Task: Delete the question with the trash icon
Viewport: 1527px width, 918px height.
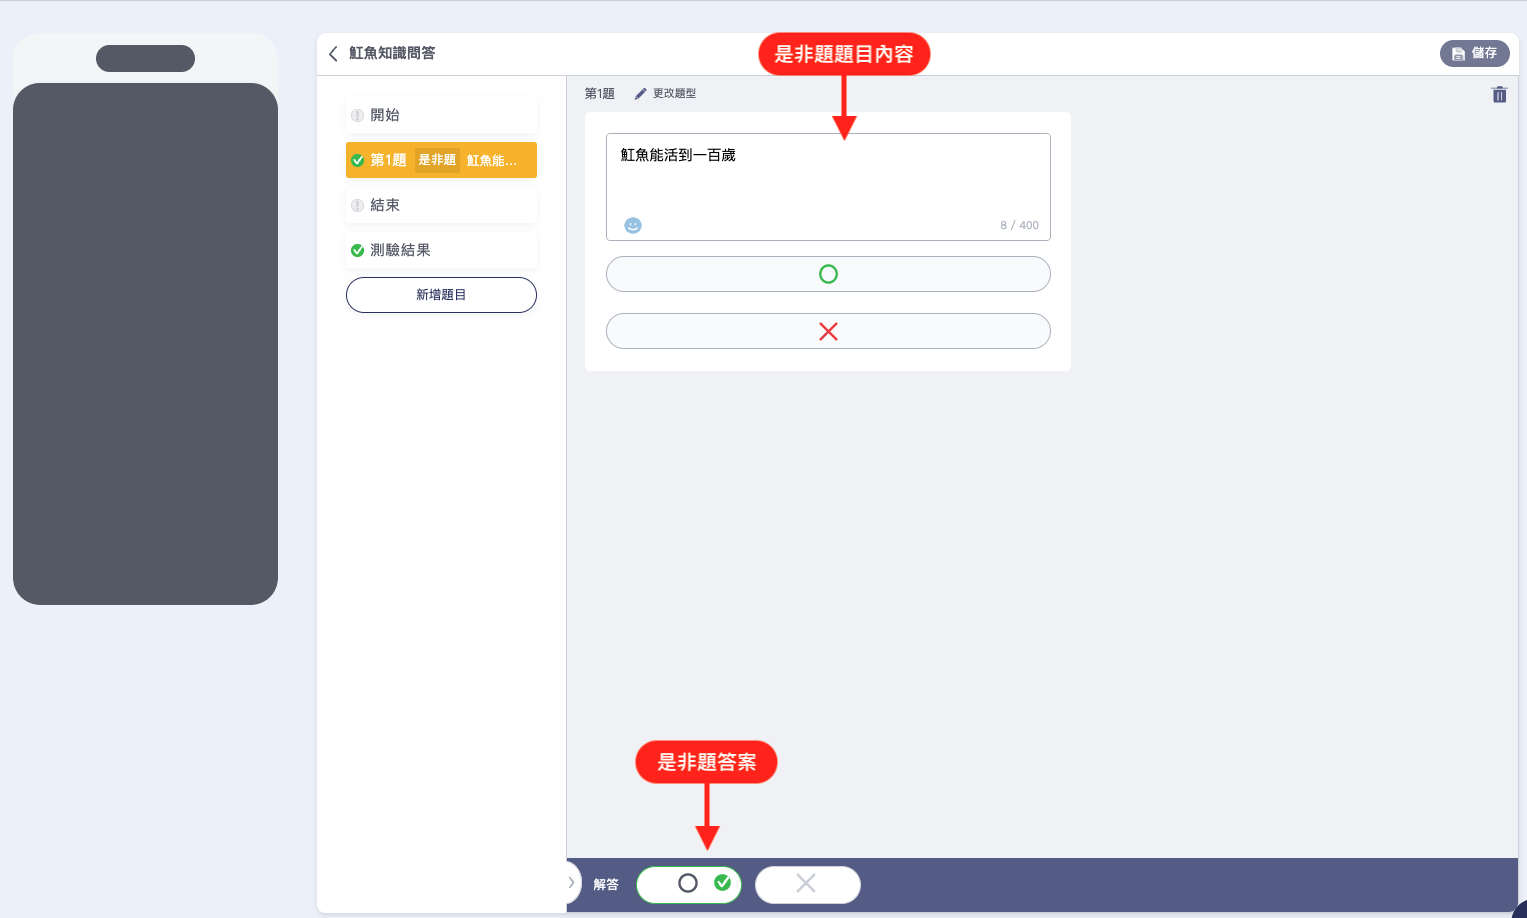Action: click(x=1498, y=95)
